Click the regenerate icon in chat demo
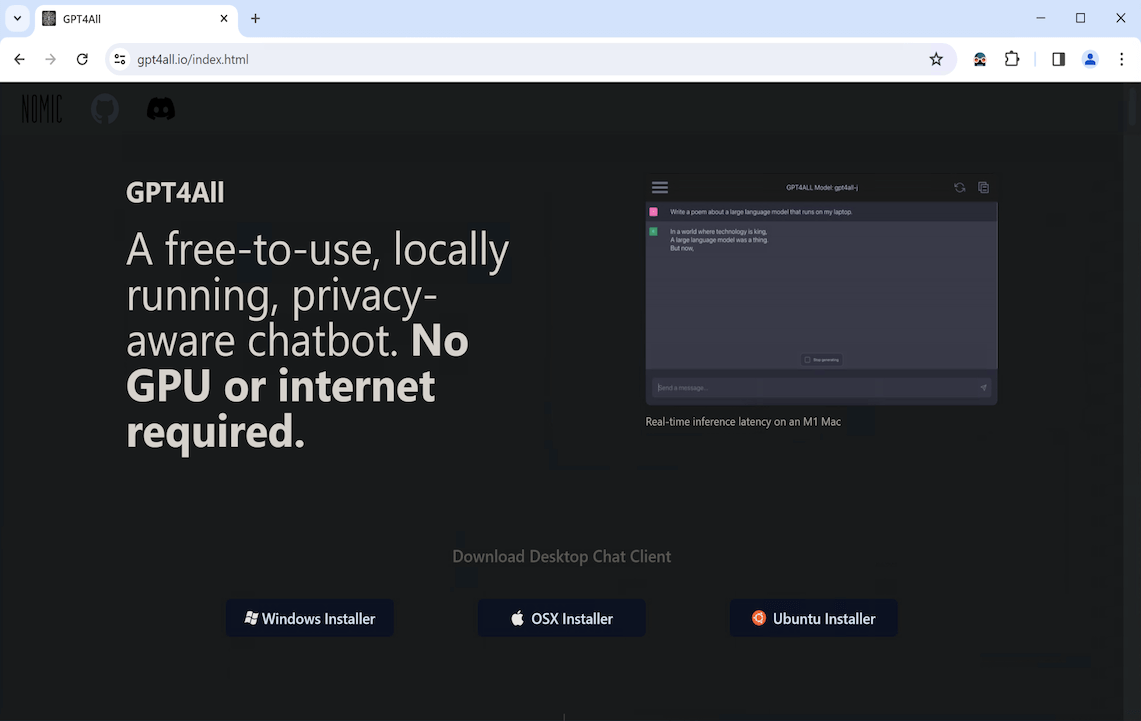The height and width of the screenshot is (721, 1141). pos(960,187)
